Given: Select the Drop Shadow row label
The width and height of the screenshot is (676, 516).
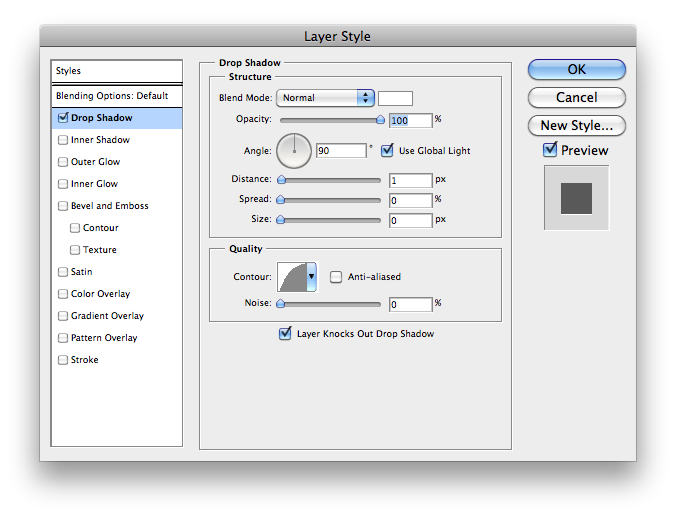Looking at the screenshot, I should click(102, 118).
